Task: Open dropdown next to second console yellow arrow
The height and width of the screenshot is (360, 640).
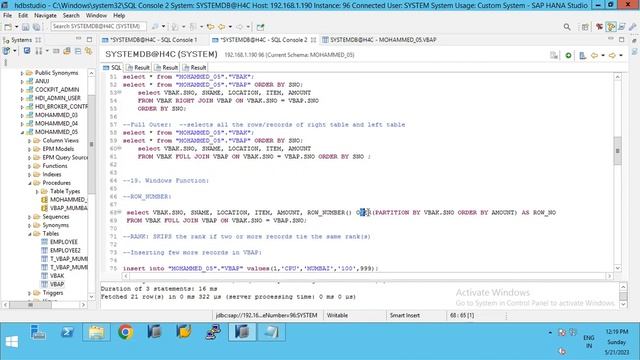Action: (621, 55)
